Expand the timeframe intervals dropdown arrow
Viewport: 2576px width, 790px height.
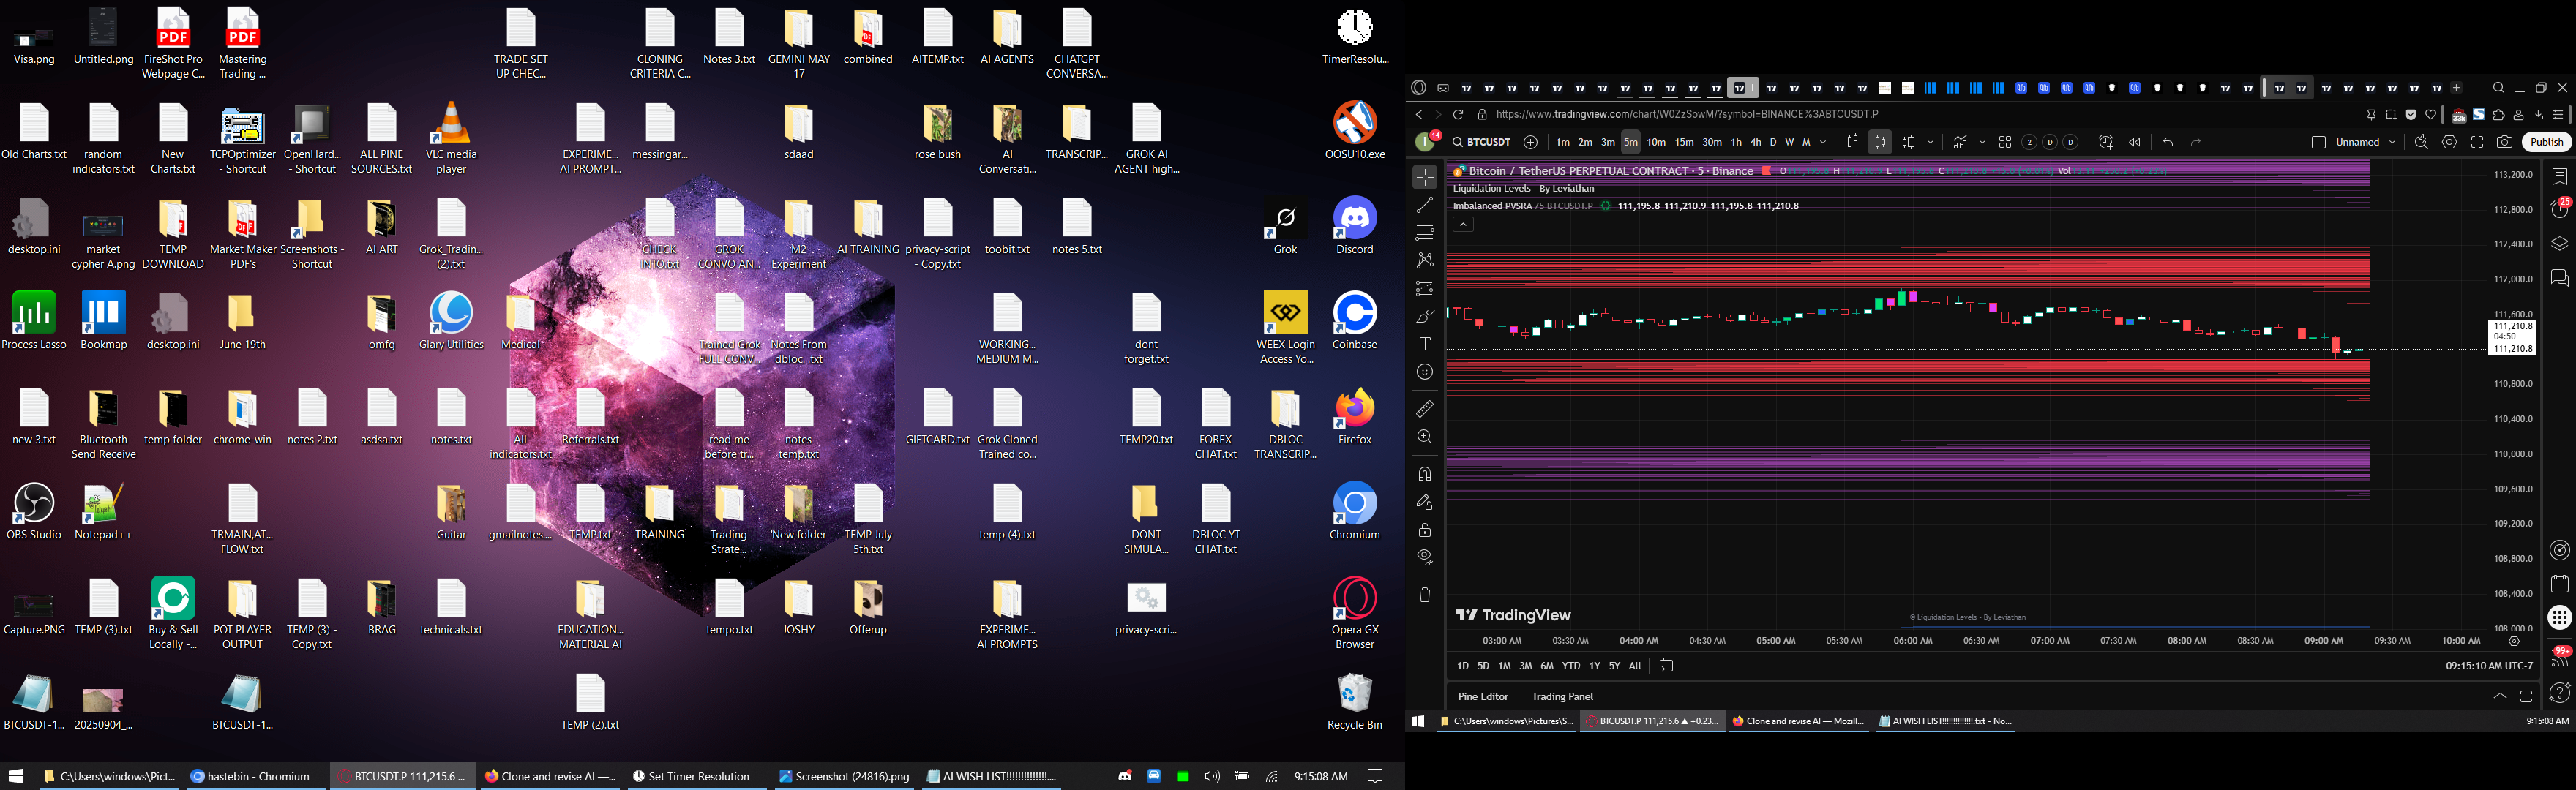(1823, 142)
